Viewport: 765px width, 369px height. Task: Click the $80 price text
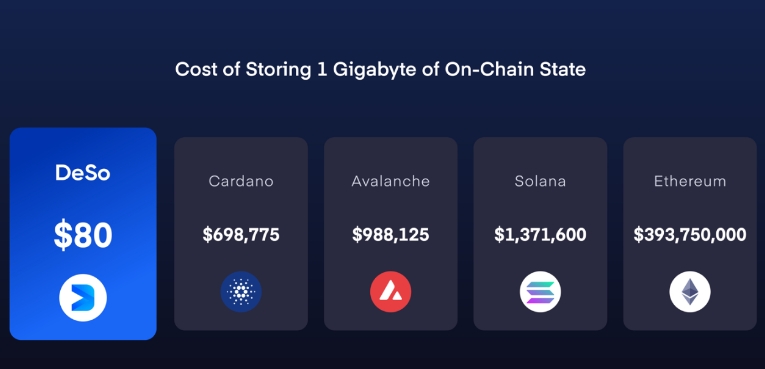click(x=83, y=235)
